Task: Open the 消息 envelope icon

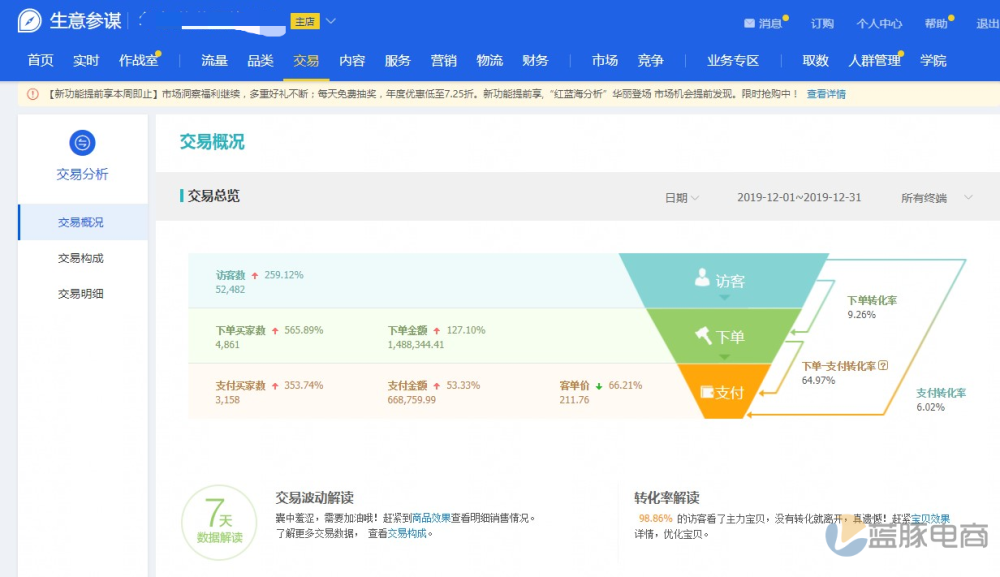Action: [x=749, y=24]
